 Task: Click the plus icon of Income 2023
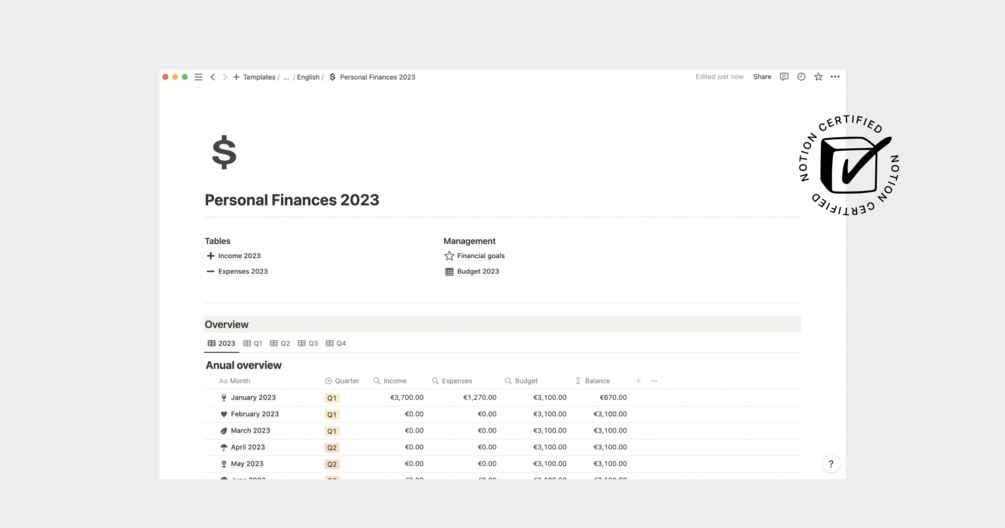click(210, 256)
